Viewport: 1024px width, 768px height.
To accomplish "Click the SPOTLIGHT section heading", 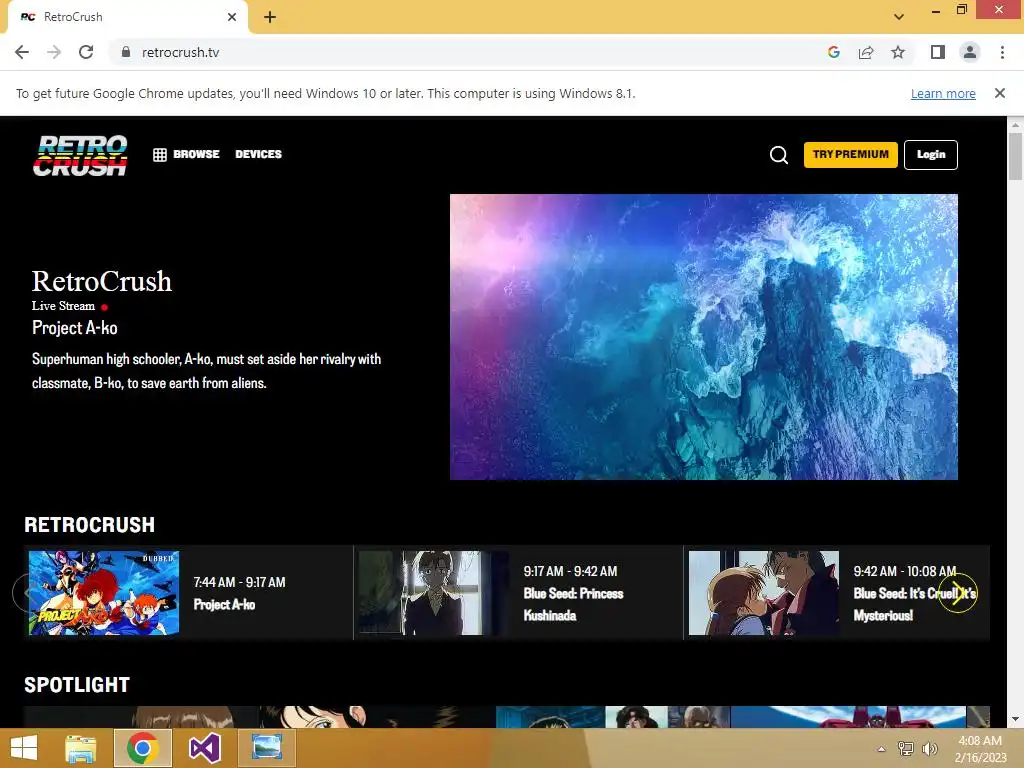I will click(x=77, y=684).
